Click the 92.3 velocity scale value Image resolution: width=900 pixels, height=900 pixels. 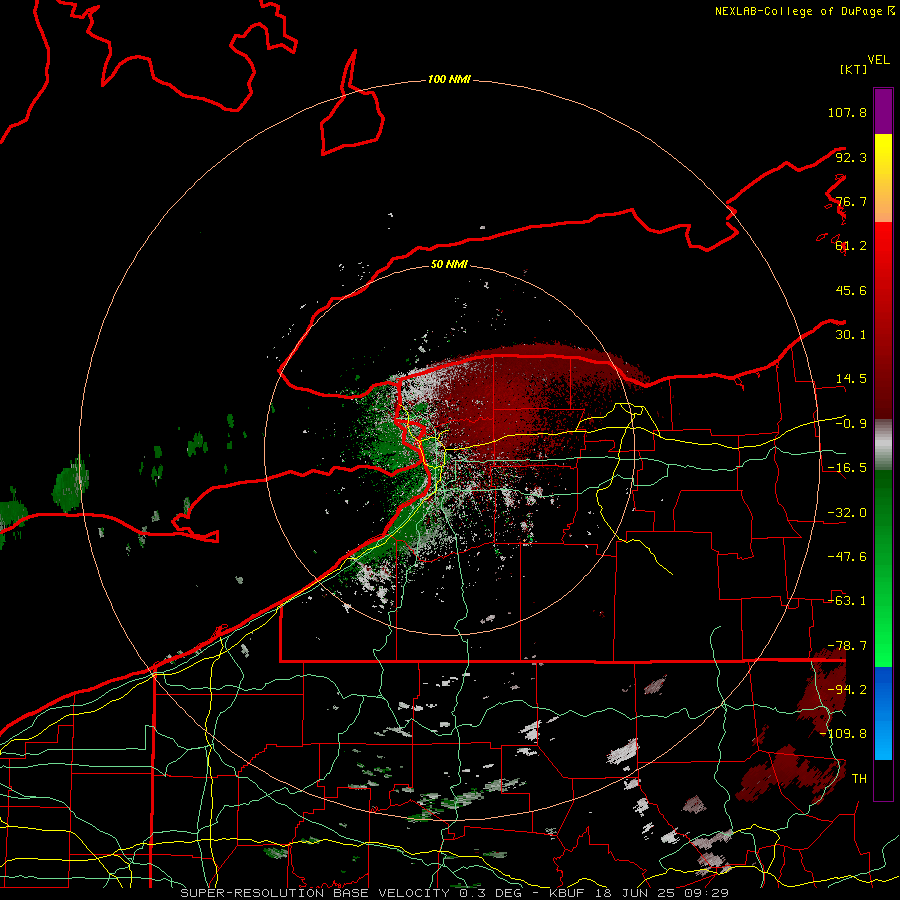pyautogui.click(x=851, y=157)
